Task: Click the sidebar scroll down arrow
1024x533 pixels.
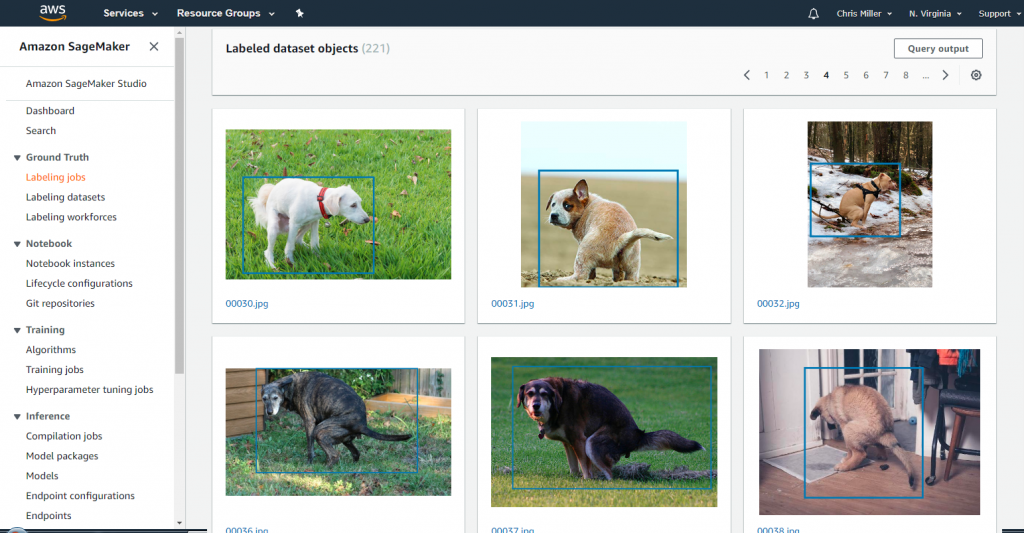Action: tap(180, 523)
